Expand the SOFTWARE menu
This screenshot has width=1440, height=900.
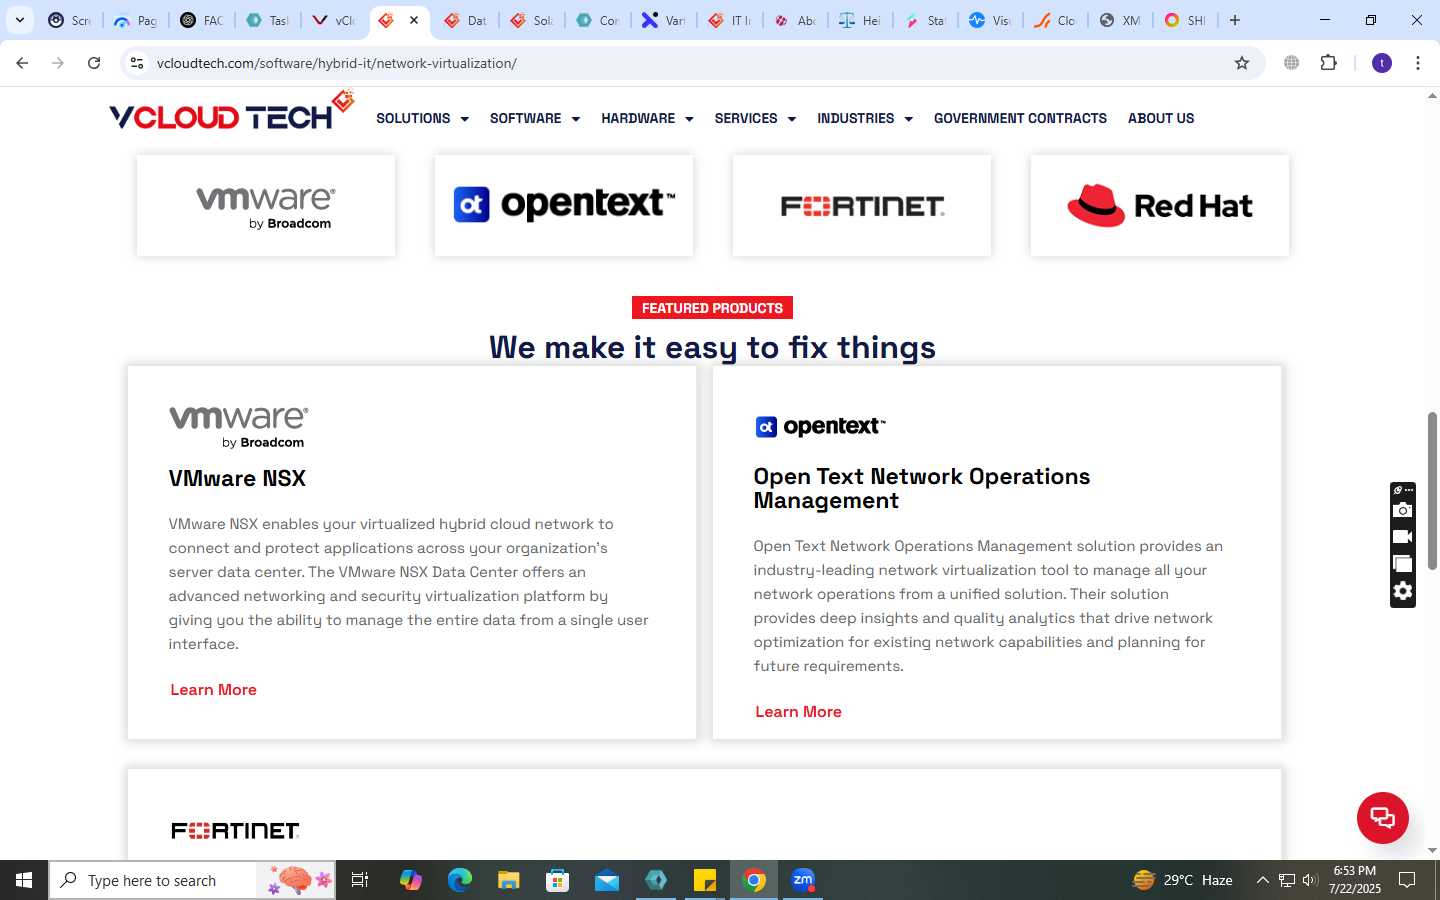coord(535,118)
